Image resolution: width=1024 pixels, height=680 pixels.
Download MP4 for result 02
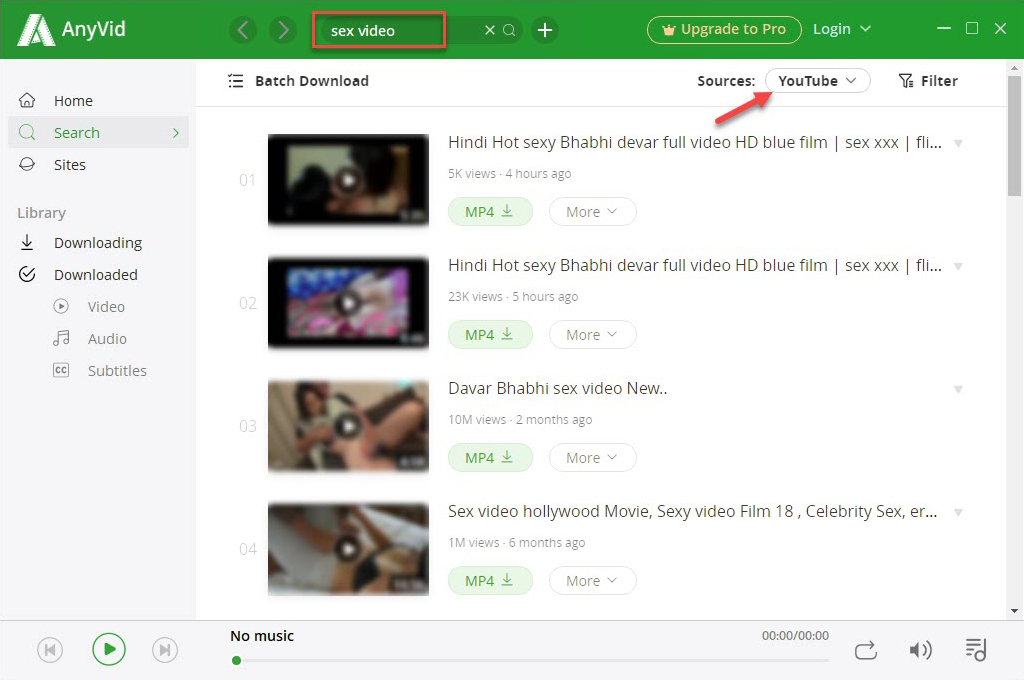[490, 334]
